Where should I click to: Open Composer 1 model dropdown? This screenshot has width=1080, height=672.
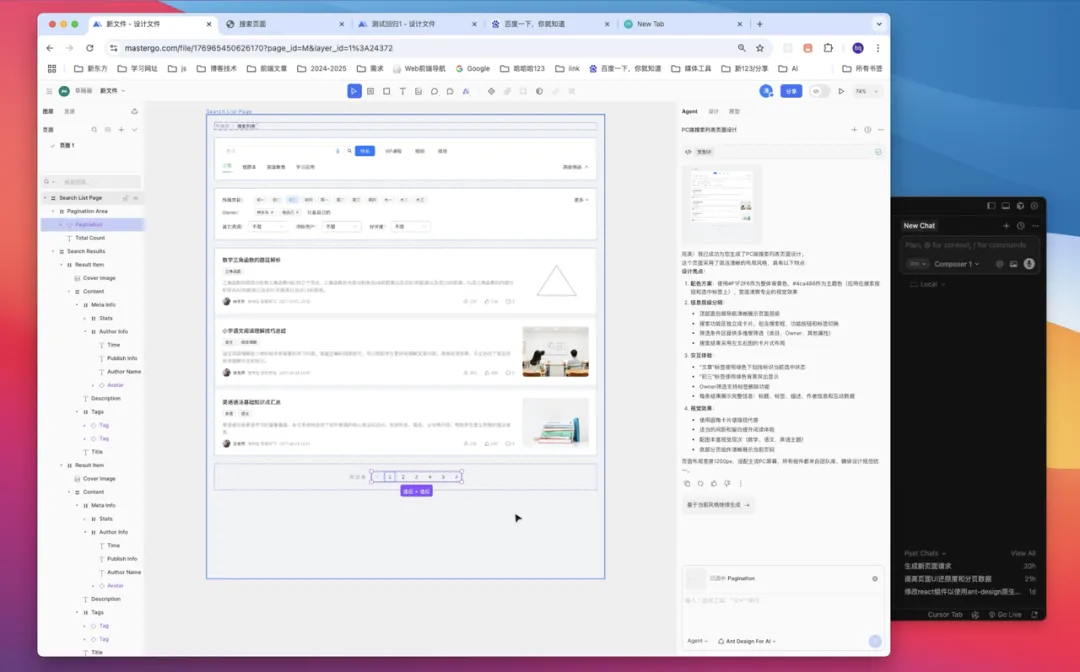coord(957,264)
